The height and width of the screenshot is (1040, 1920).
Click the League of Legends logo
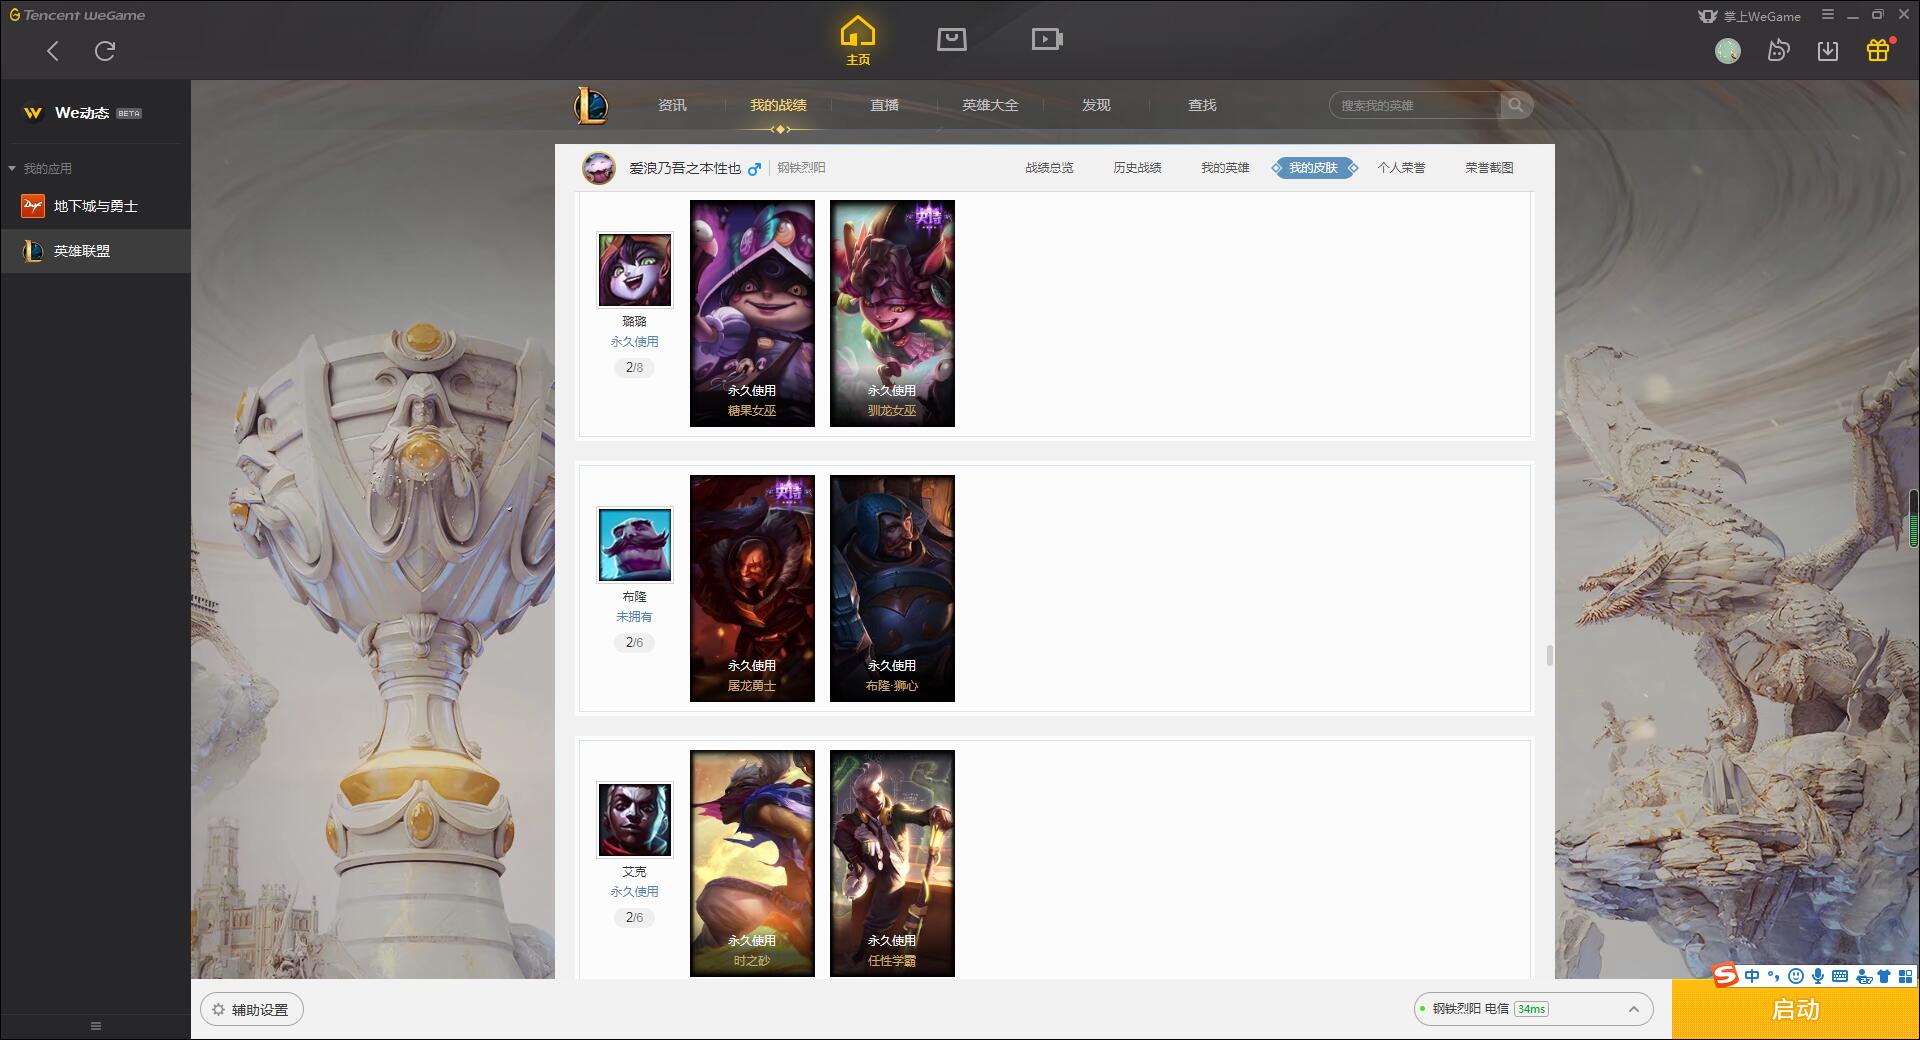pos(591,105)
